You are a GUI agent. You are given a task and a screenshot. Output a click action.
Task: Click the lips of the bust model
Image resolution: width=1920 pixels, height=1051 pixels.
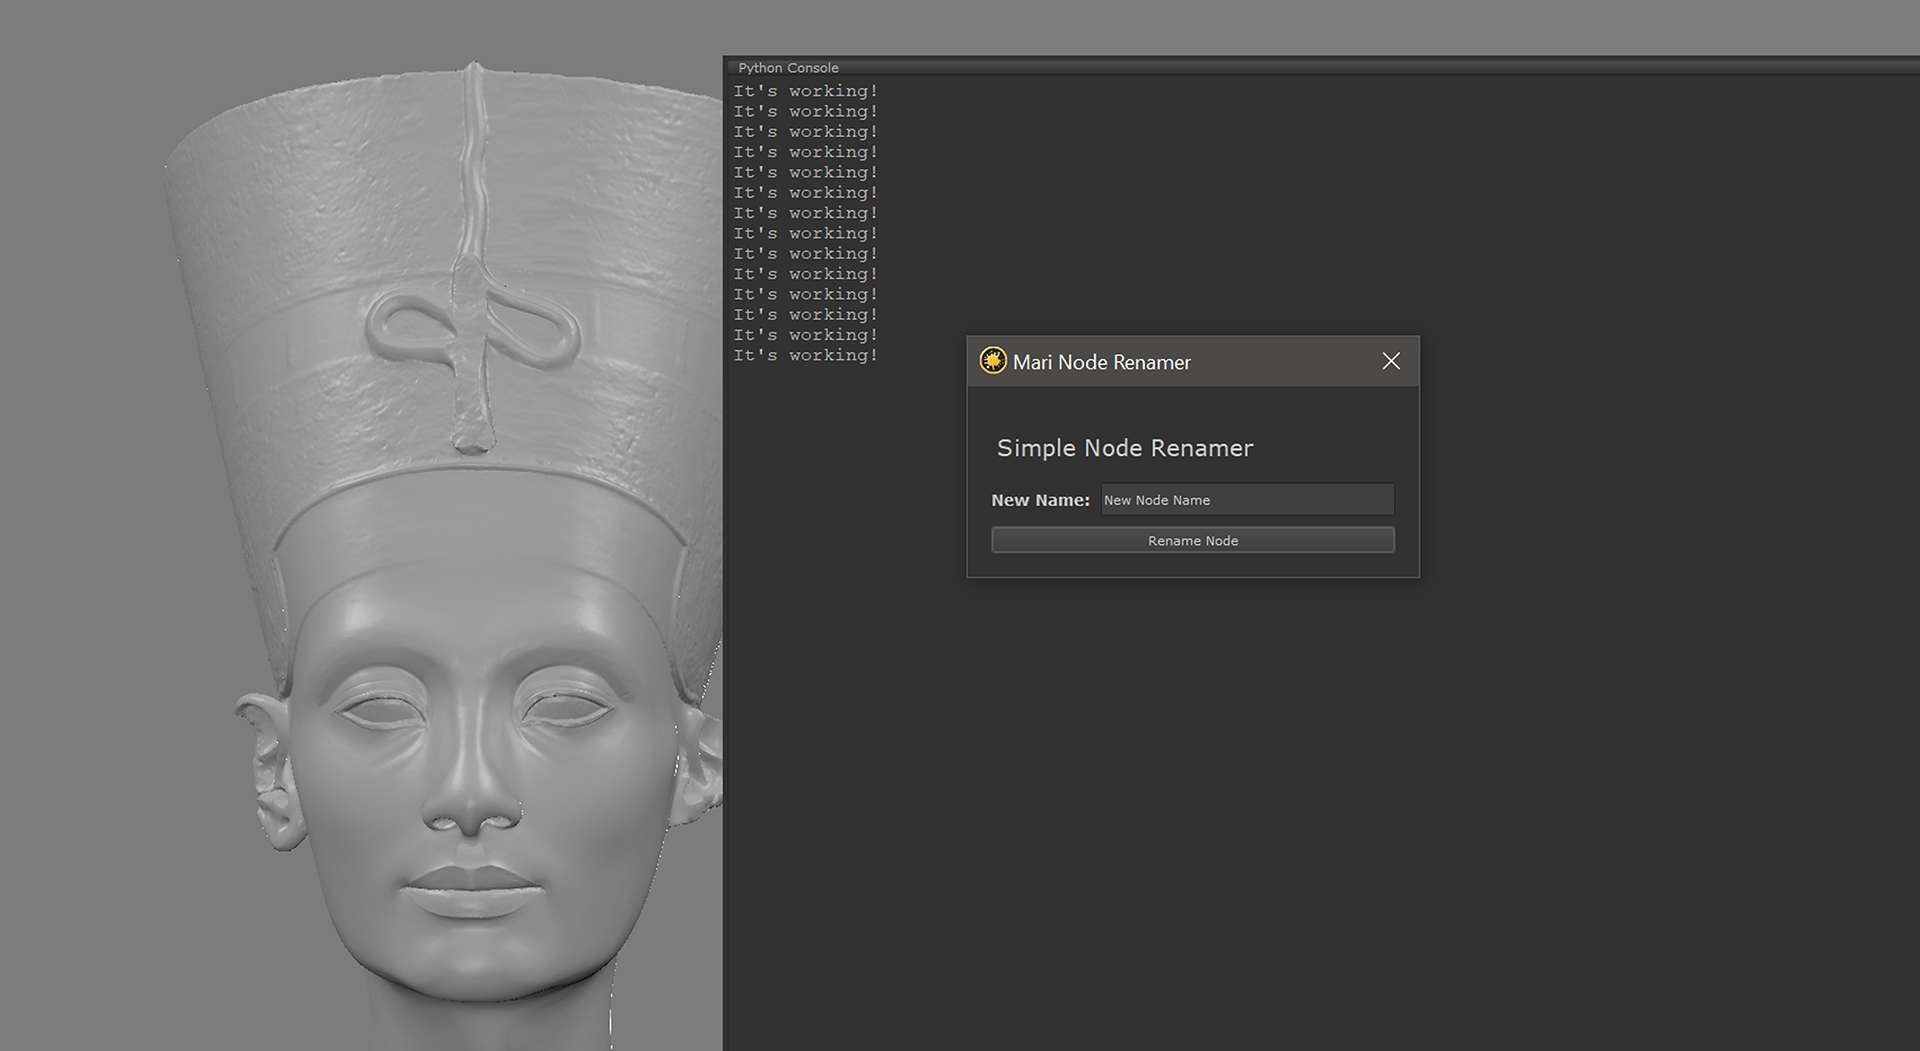(x=472, y=890)
